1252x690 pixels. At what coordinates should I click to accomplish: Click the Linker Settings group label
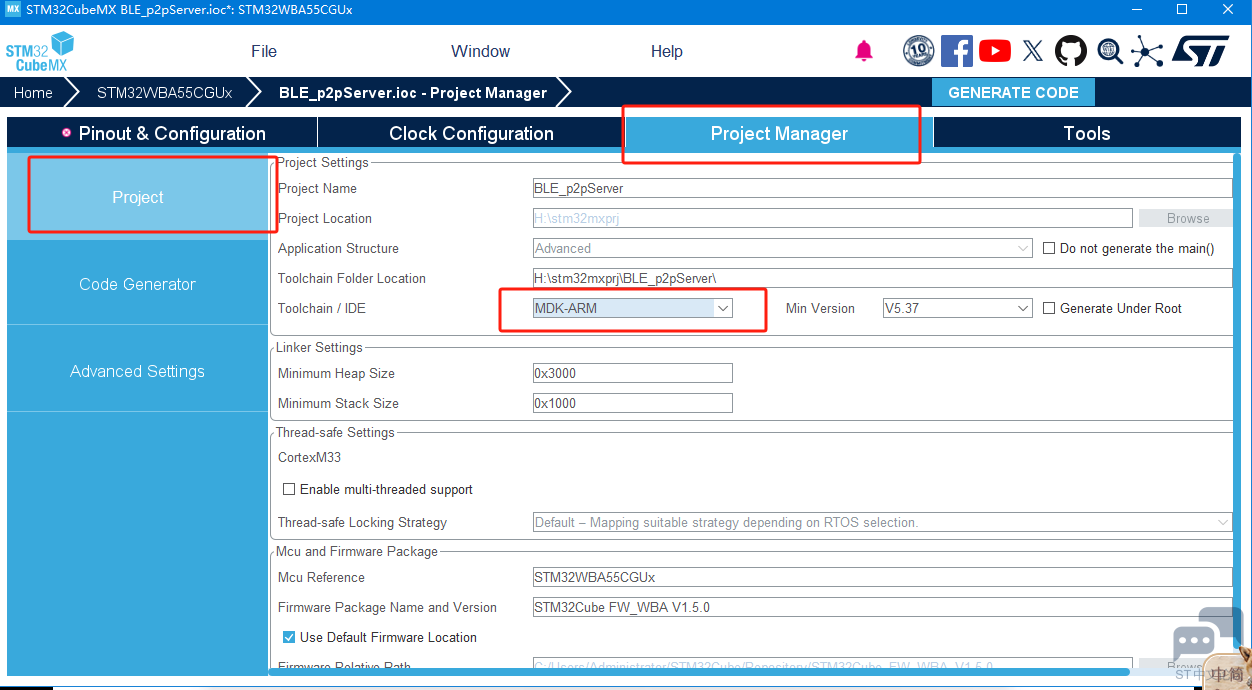[x=319, y=347]
